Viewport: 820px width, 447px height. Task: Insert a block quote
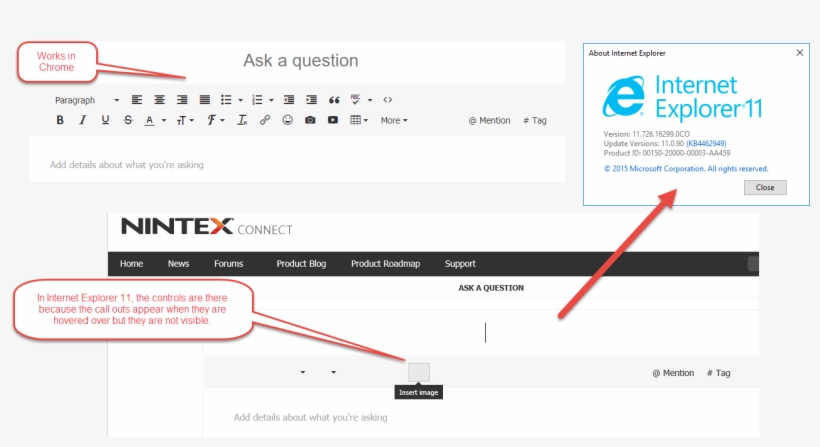(334, 100)
